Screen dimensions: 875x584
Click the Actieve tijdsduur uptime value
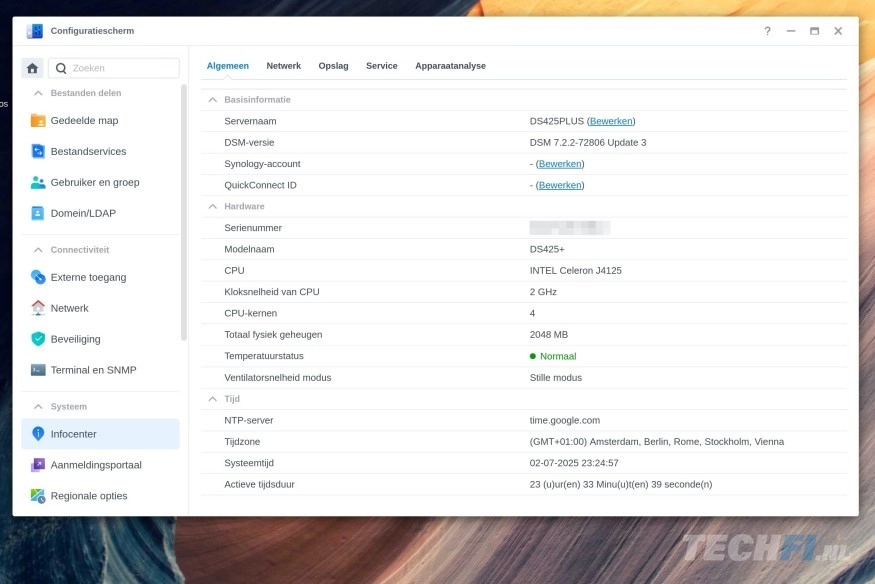[x=621, y=485]
